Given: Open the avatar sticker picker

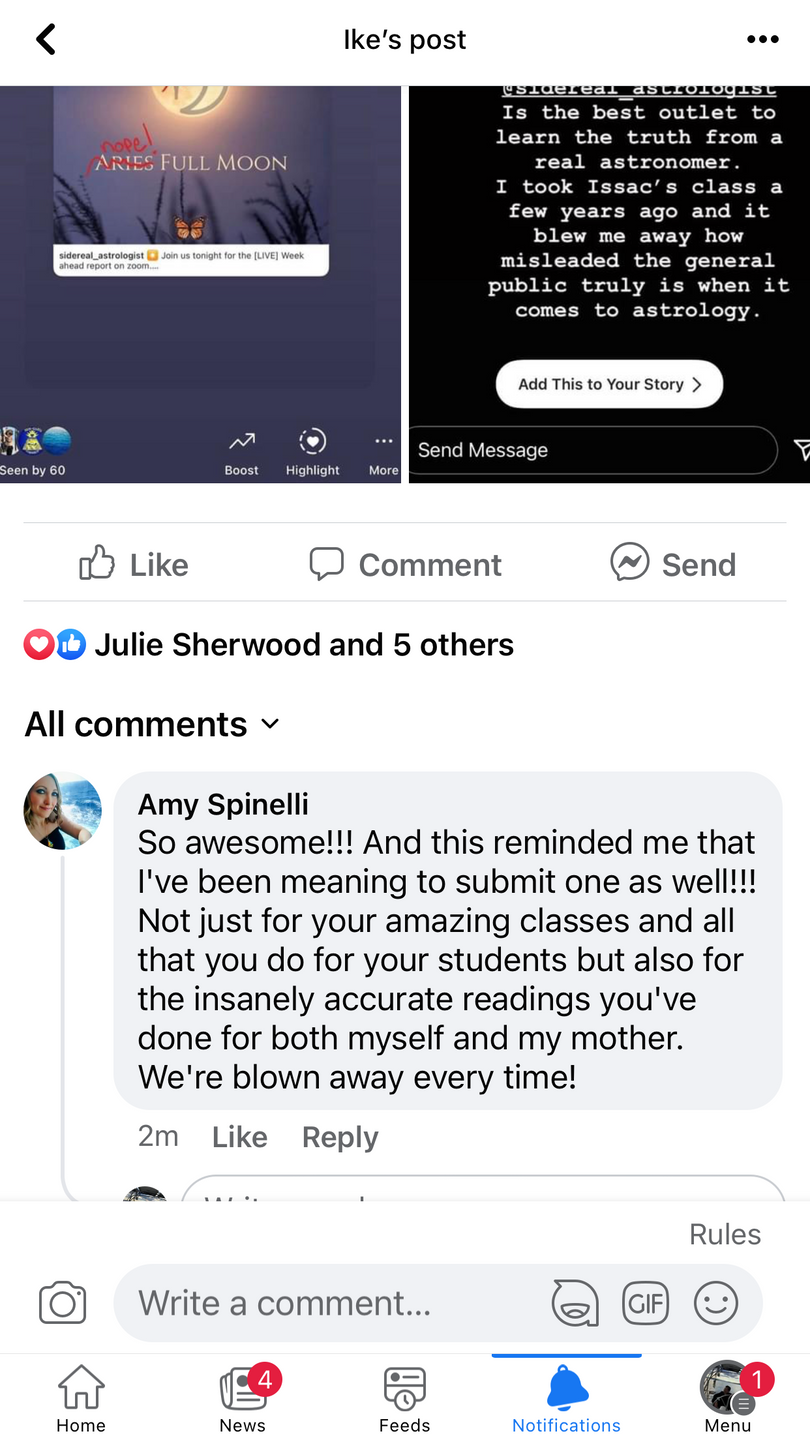Looking at the screenshot, I should click(575, 1304).
